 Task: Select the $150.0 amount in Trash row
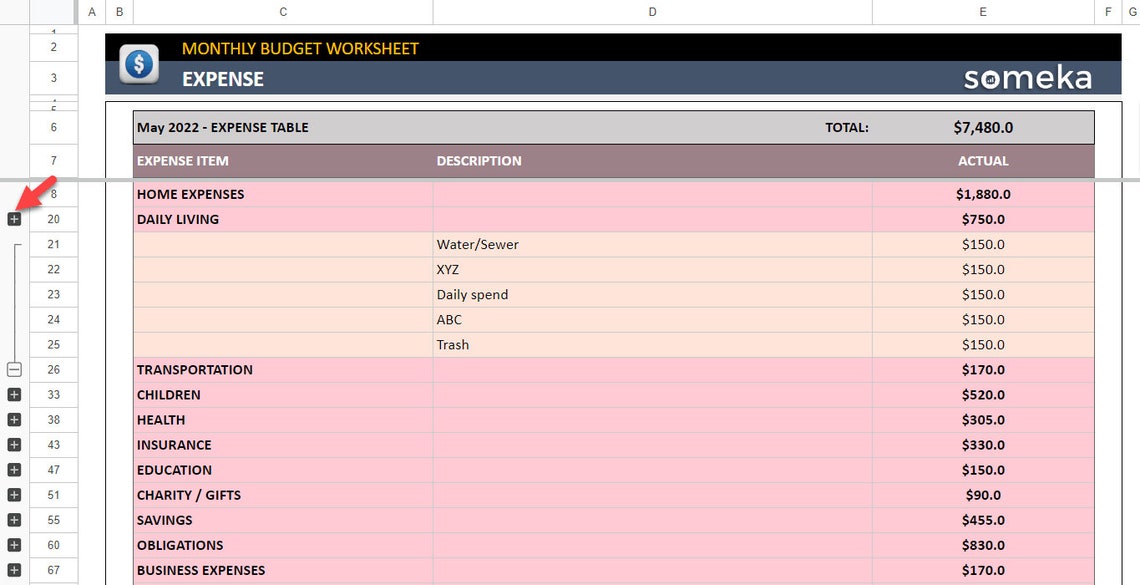(983, 344)
